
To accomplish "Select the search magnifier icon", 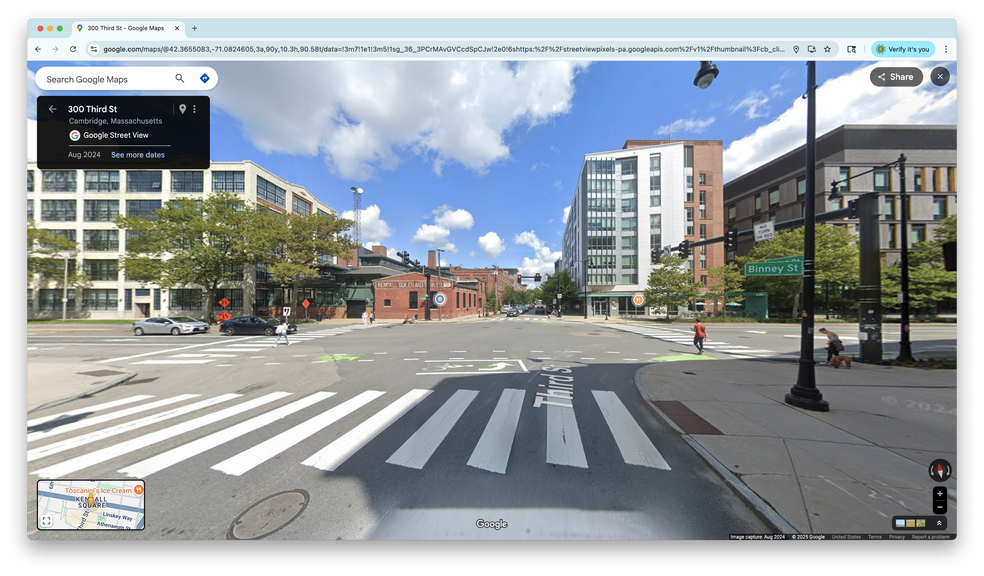I will pos(180,78).
